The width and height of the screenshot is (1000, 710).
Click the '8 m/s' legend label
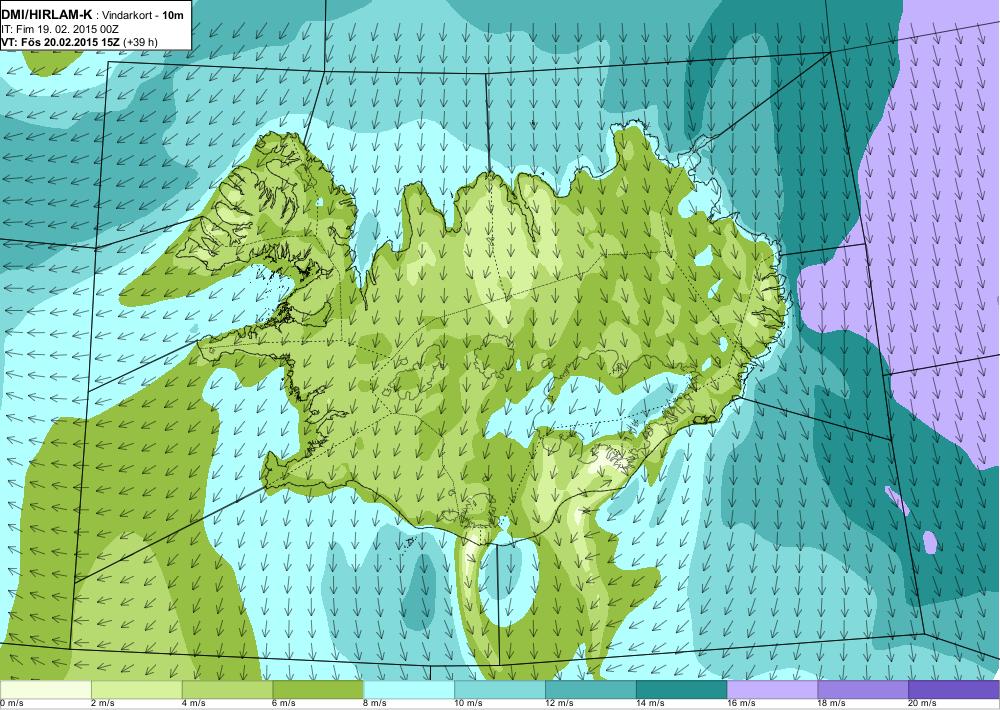point(376,704)
